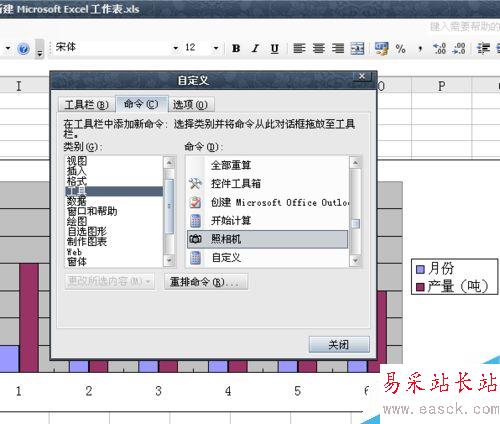
Task: Apply Comma style format
Action: 420,49
